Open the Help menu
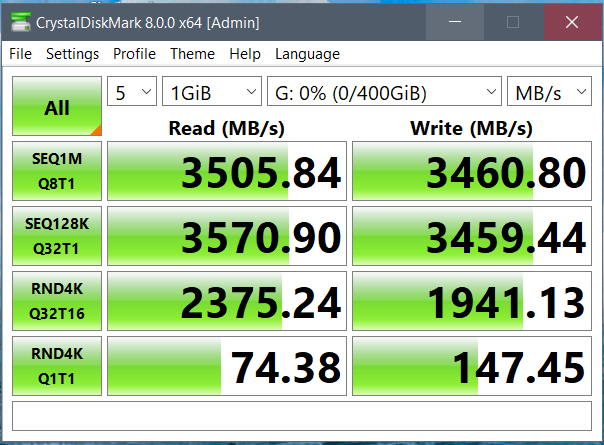 (x=245, y=54)
